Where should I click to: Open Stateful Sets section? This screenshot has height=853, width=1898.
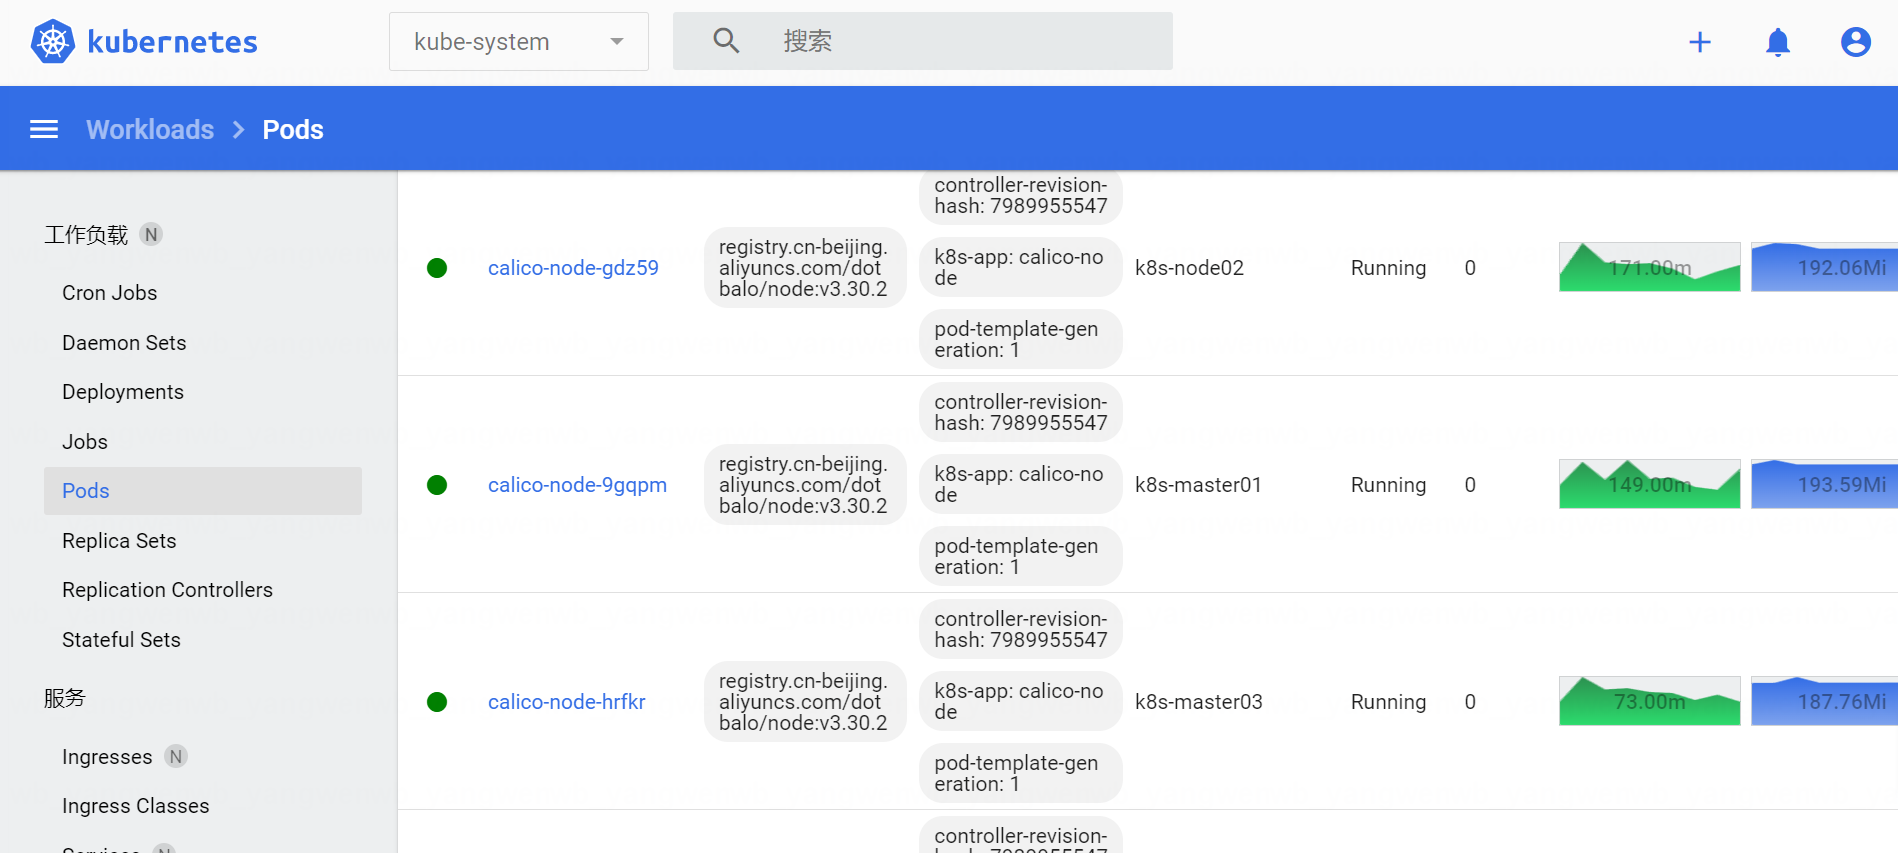tap(121, 640)
